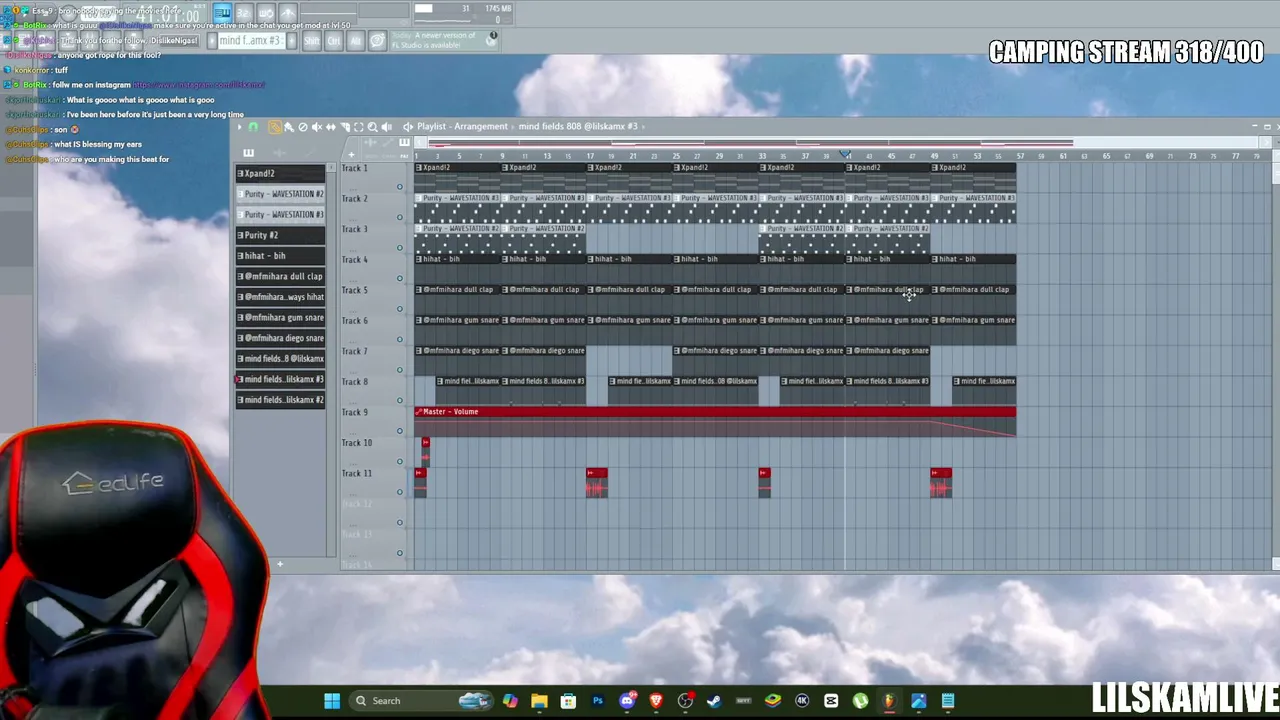Select the Zoom magnifier tool in the Playlist toolbar
The width and height of the screenshot is (1280, 720).
coord(373,127)
